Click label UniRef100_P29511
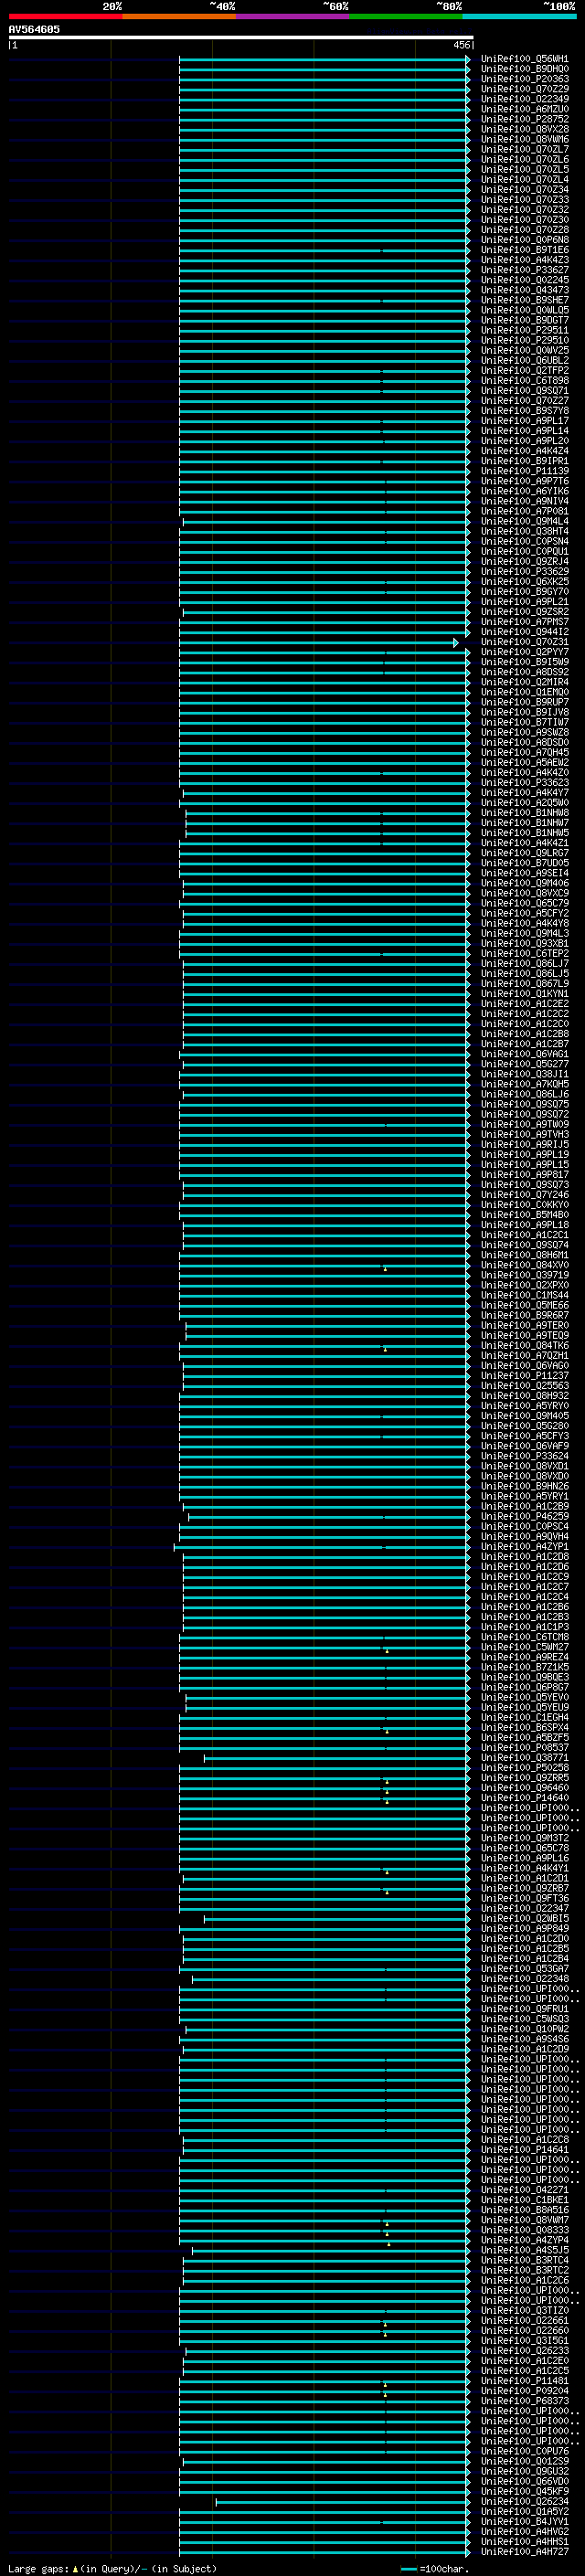 tap(525, 330)
